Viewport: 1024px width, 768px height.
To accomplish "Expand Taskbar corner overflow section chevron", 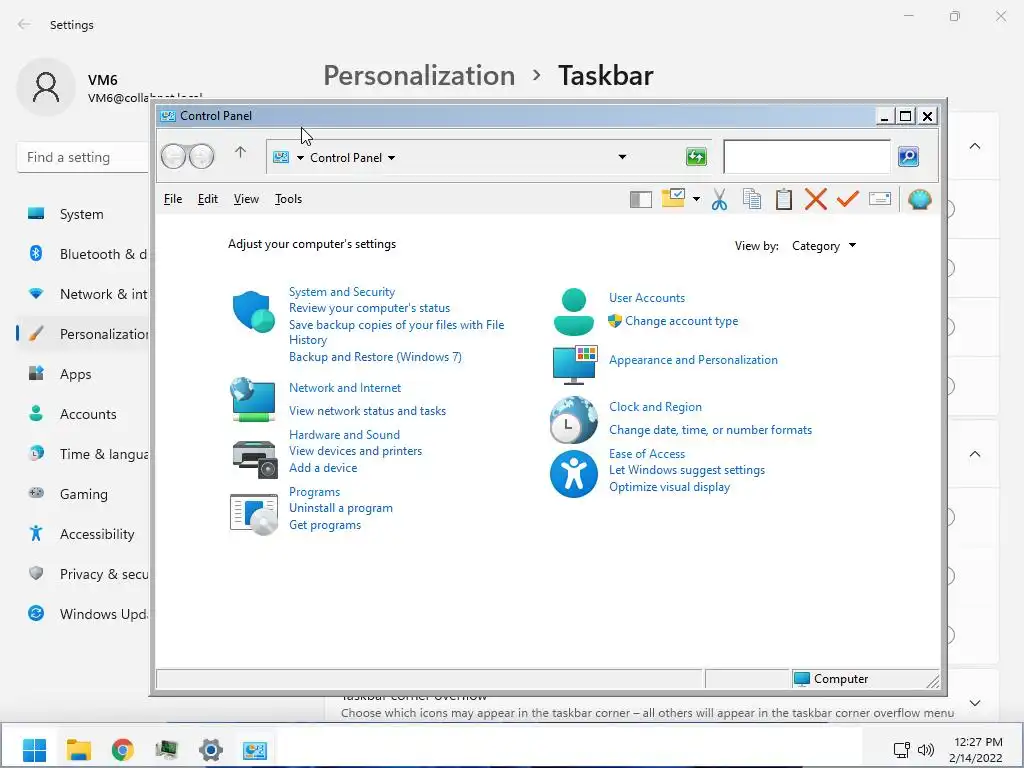I will [x=975, y=703].
